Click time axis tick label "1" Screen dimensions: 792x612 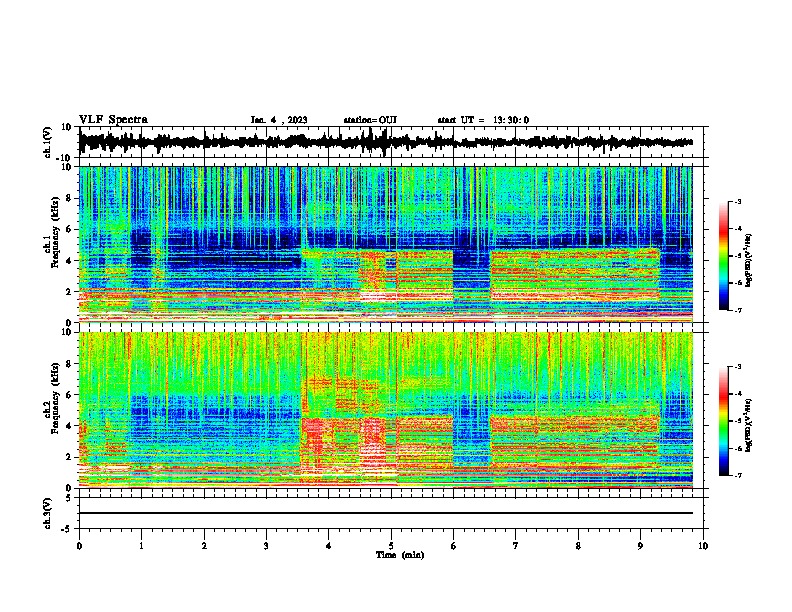tap(141, 546)
